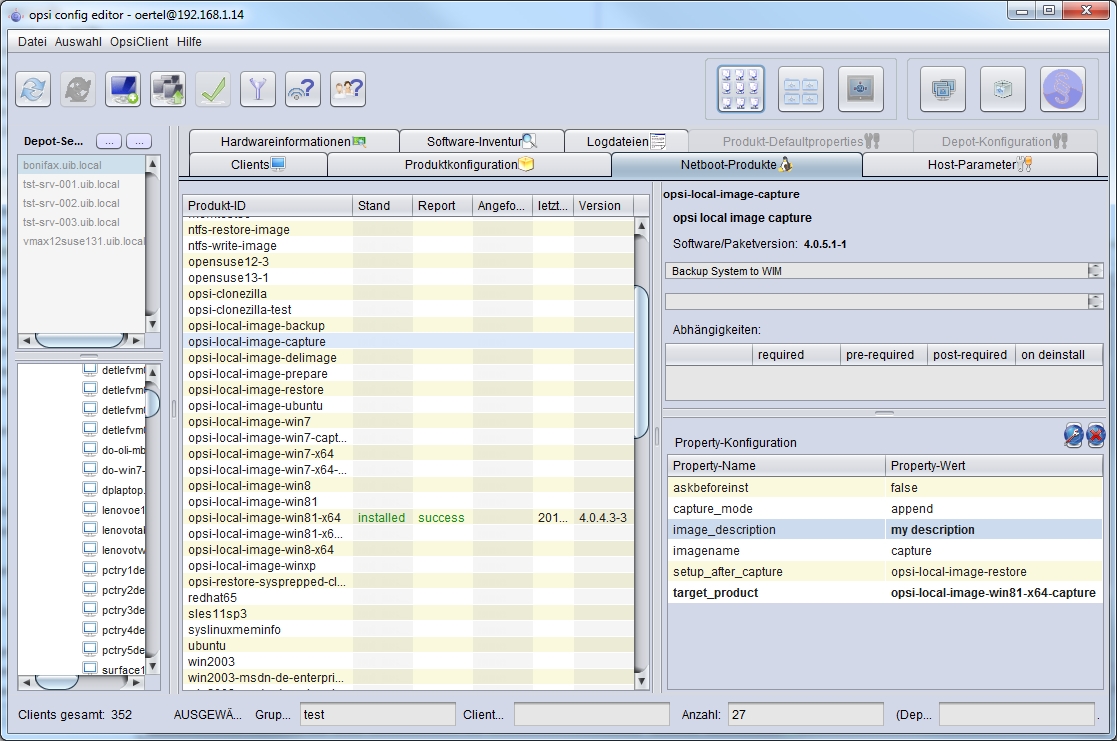The width and height of the screenshot is (1117, 741).
Task: Switch to the Clients tab
Action: click(x=257, y=165)
